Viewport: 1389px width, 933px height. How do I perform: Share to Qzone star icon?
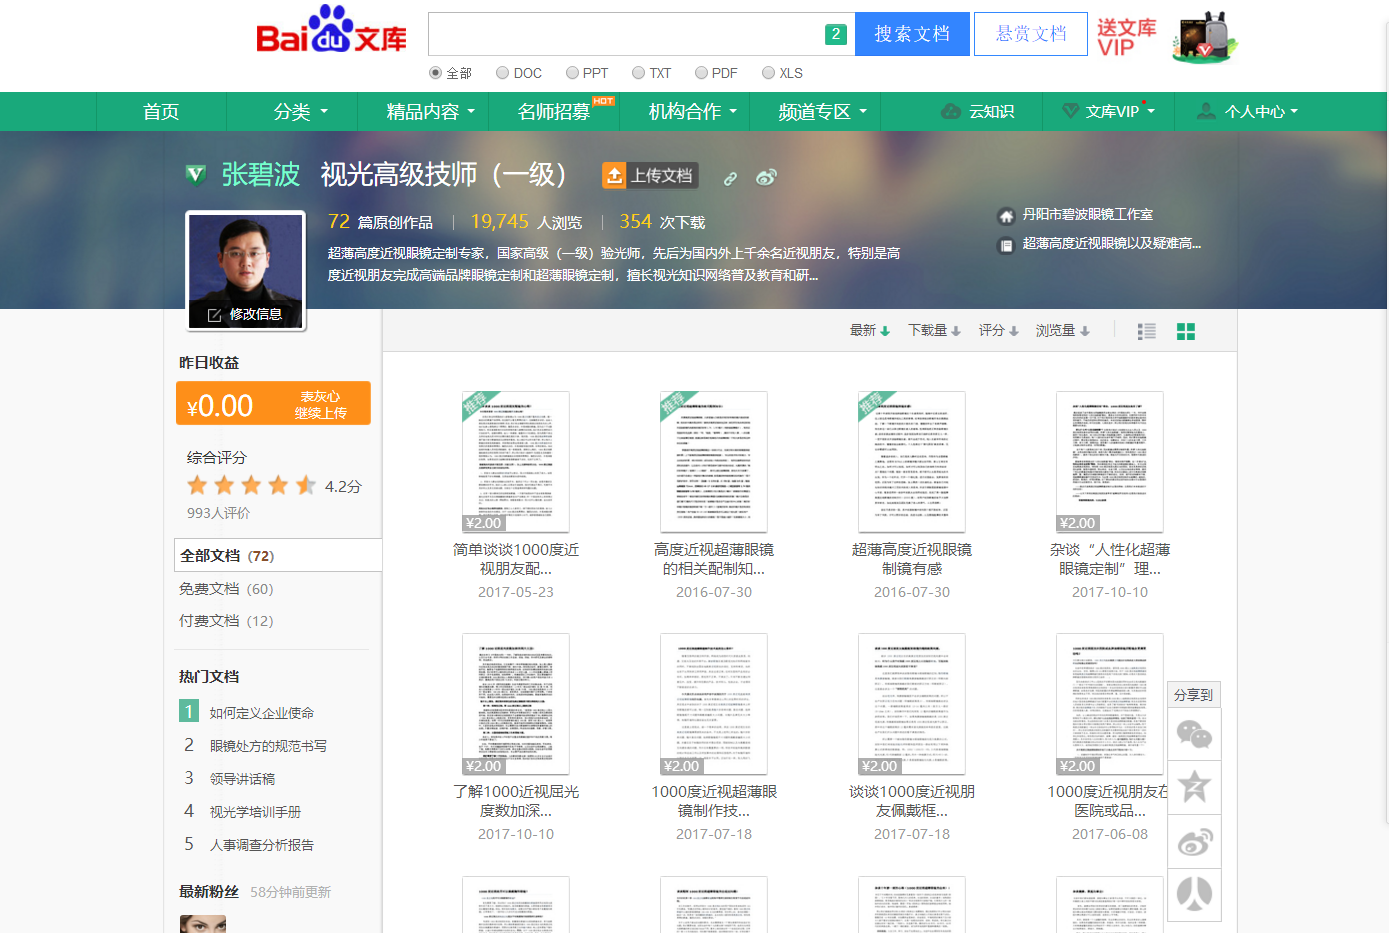[x=1195, y=788]
